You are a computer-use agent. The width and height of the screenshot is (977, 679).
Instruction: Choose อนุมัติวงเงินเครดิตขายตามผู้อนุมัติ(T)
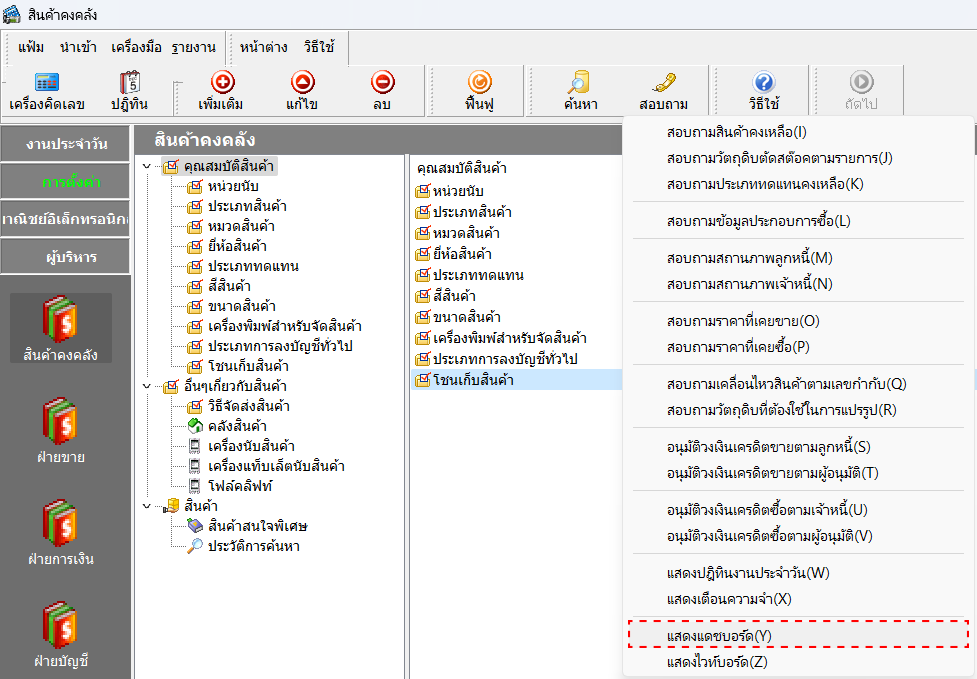[798, 473]
